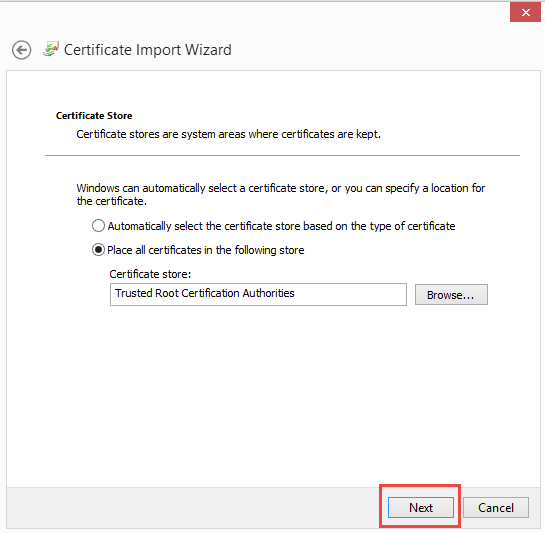
Task: Click the certificate wizard icon beside title
Action: [x=51, y=49]
